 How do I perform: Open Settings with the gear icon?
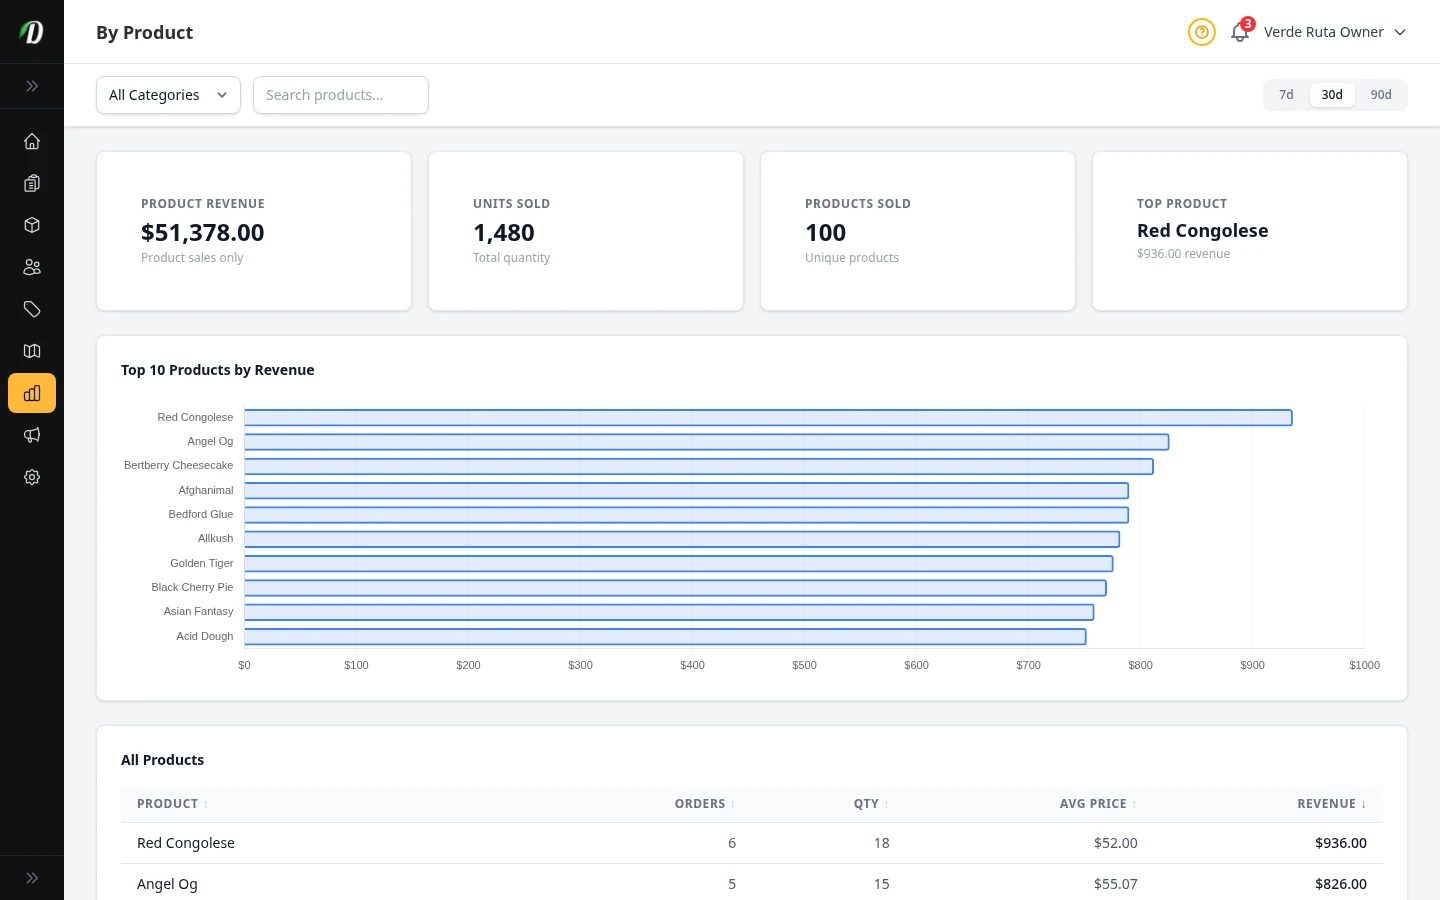[32, 477]
